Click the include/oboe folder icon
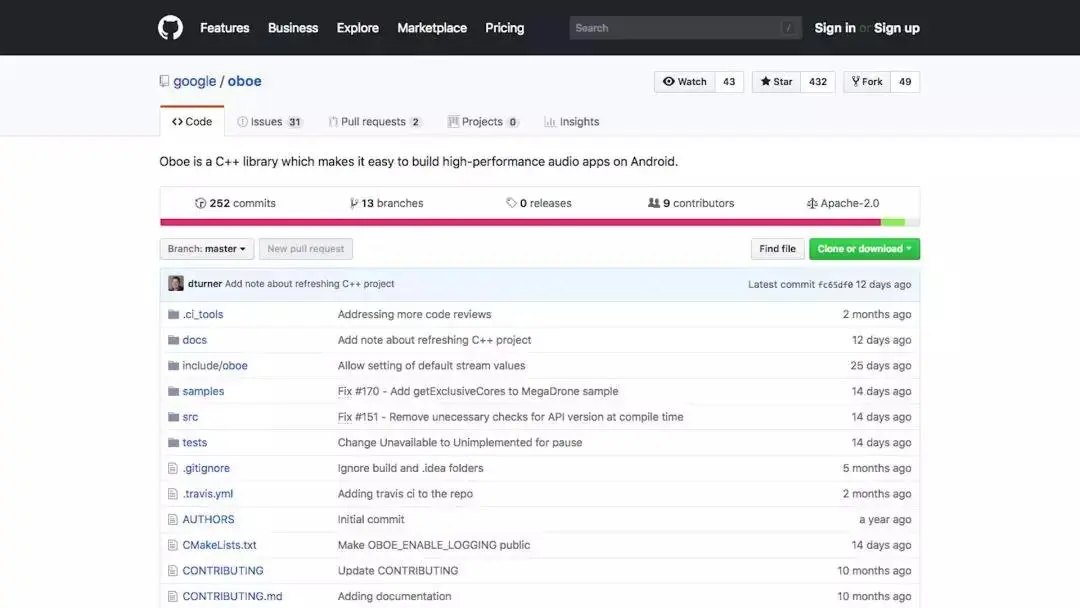1080x608 pixels. point(173,366)
